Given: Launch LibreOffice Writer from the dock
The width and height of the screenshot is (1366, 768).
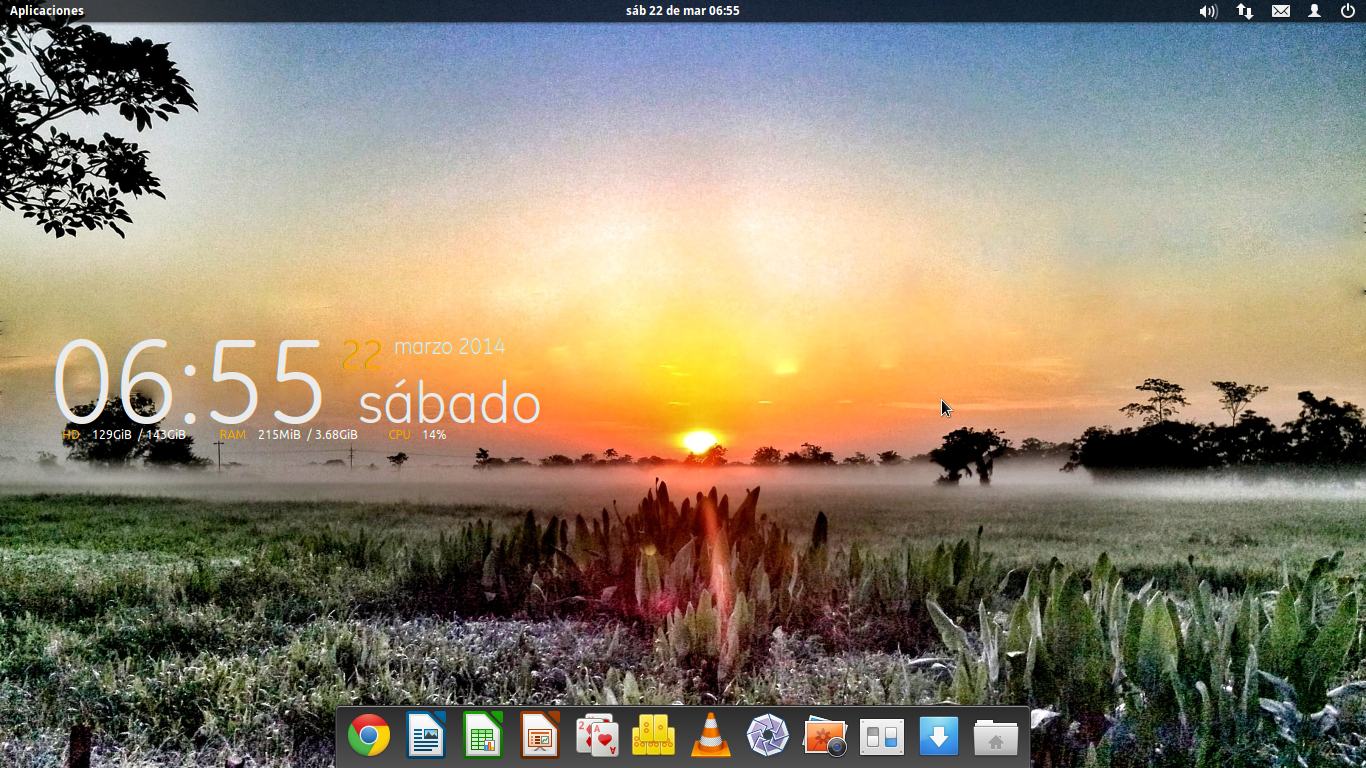Looking at the screenshot, I should point(426,737).
